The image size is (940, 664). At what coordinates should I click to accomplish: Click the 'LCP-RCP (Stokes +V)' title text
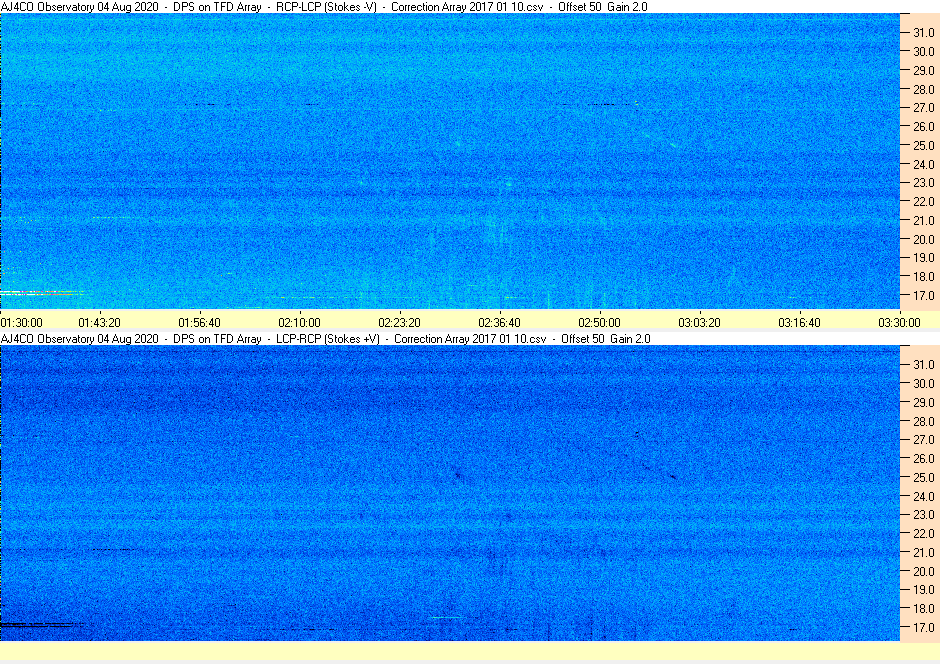[328, 339]
